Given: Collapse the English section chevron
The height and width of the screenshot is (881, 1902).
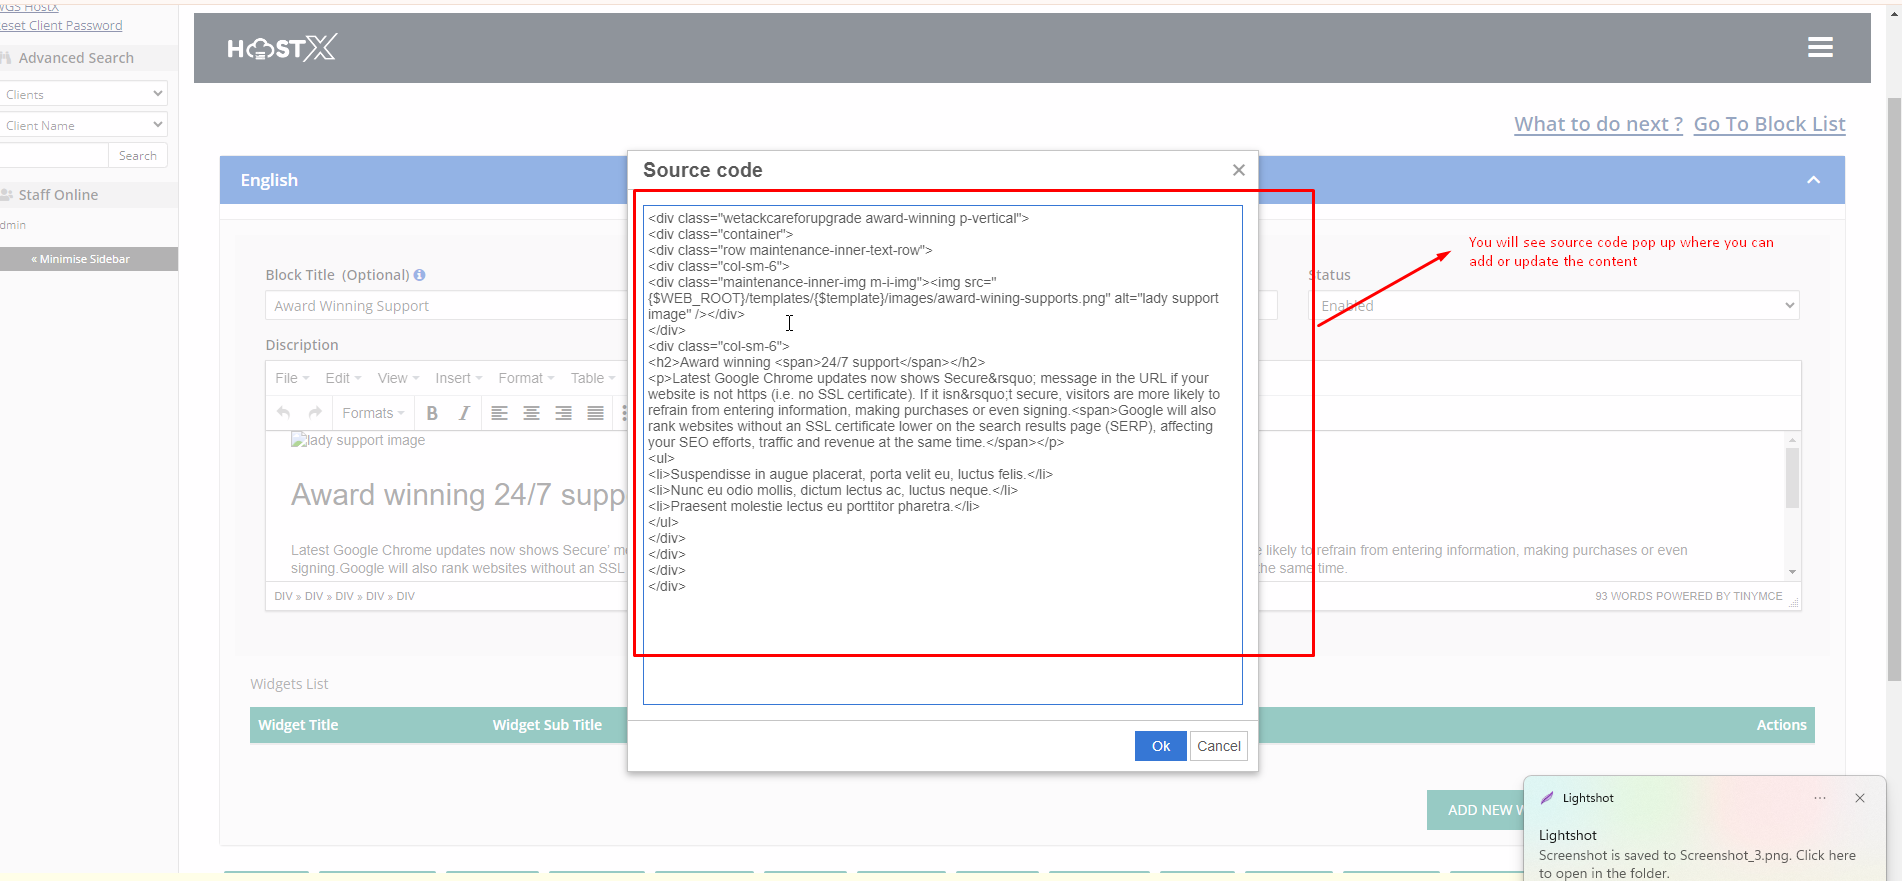Looking at the screenshot, I should (1813, 180).
